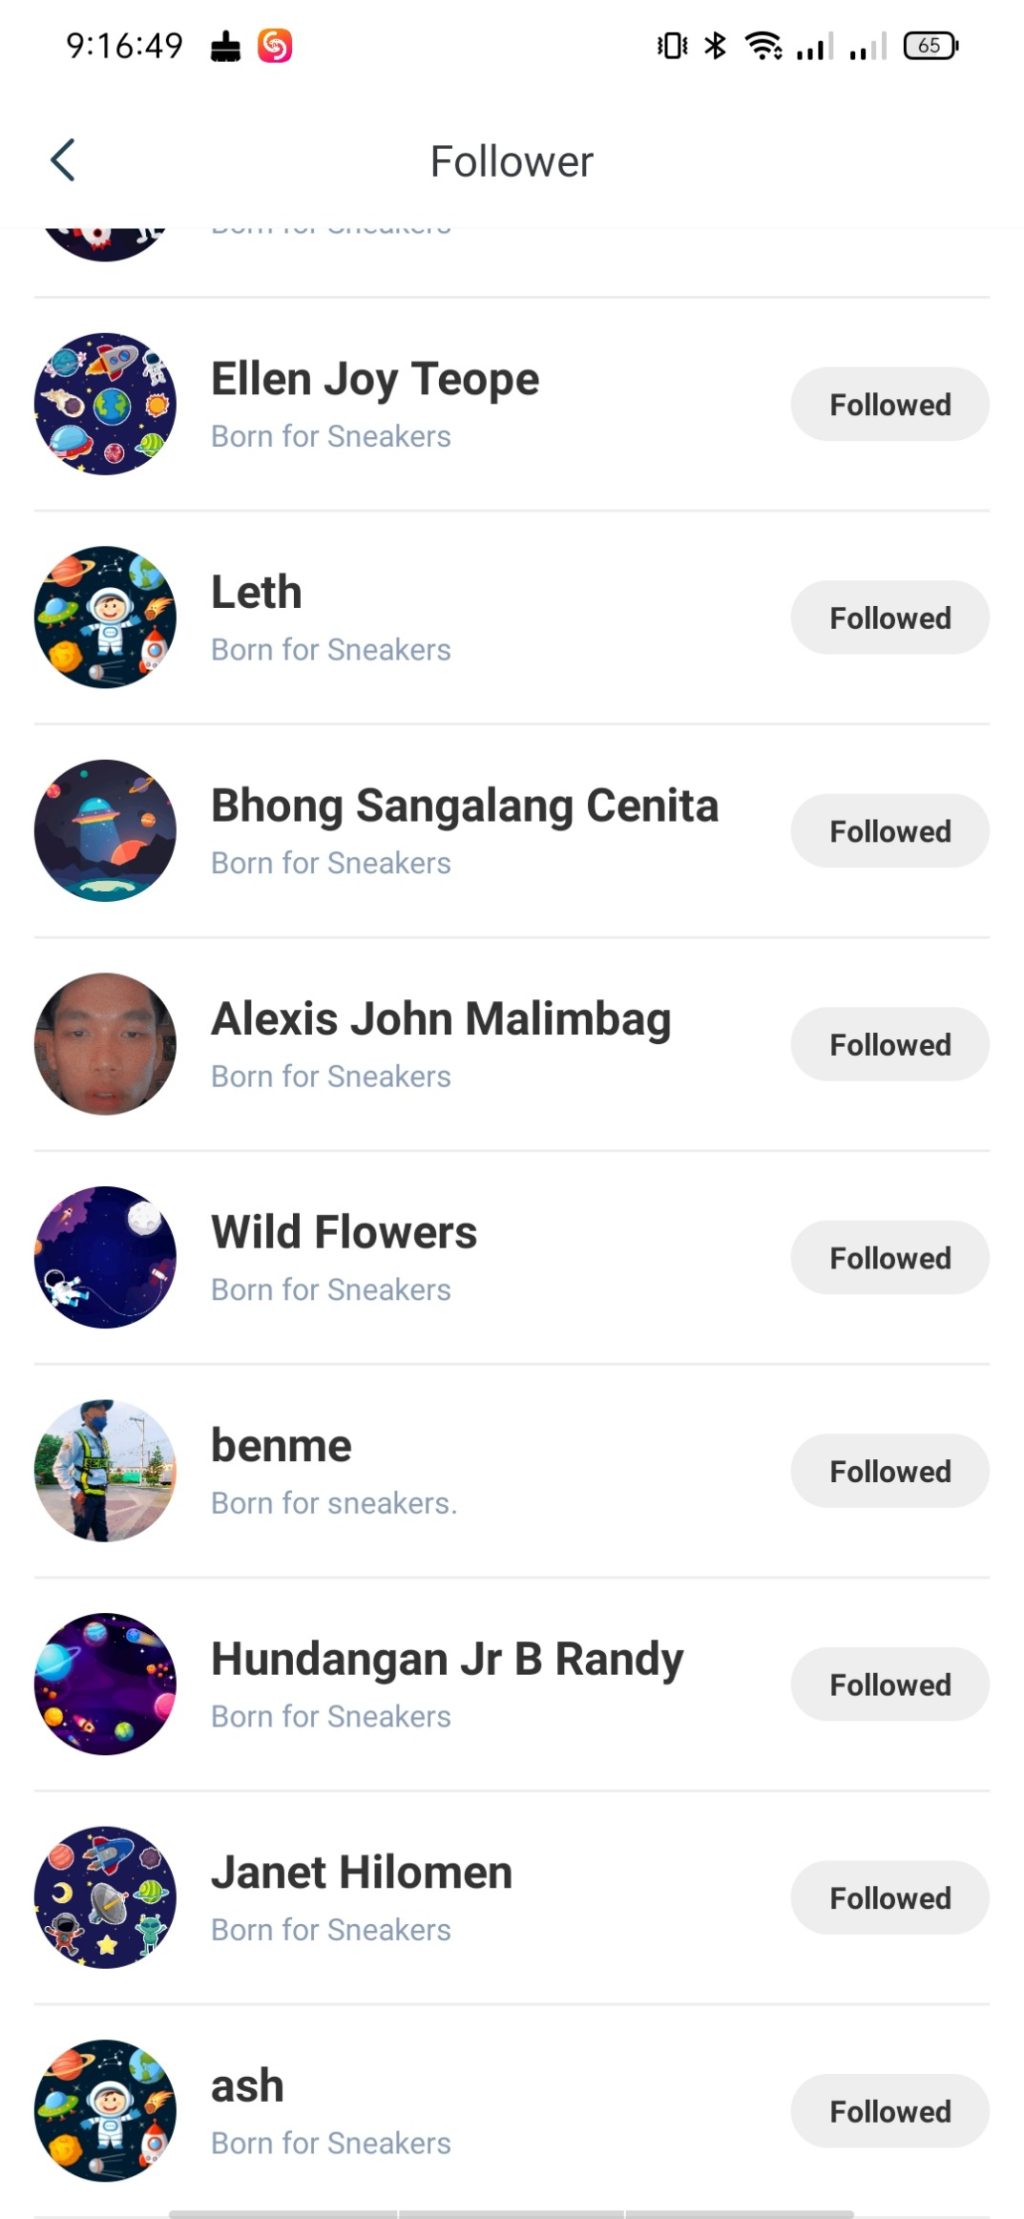Tap Janet Hilomen's rocket avatar
The height and width of the screenshot is (2219, 1024).
(x=105, y=1897)
